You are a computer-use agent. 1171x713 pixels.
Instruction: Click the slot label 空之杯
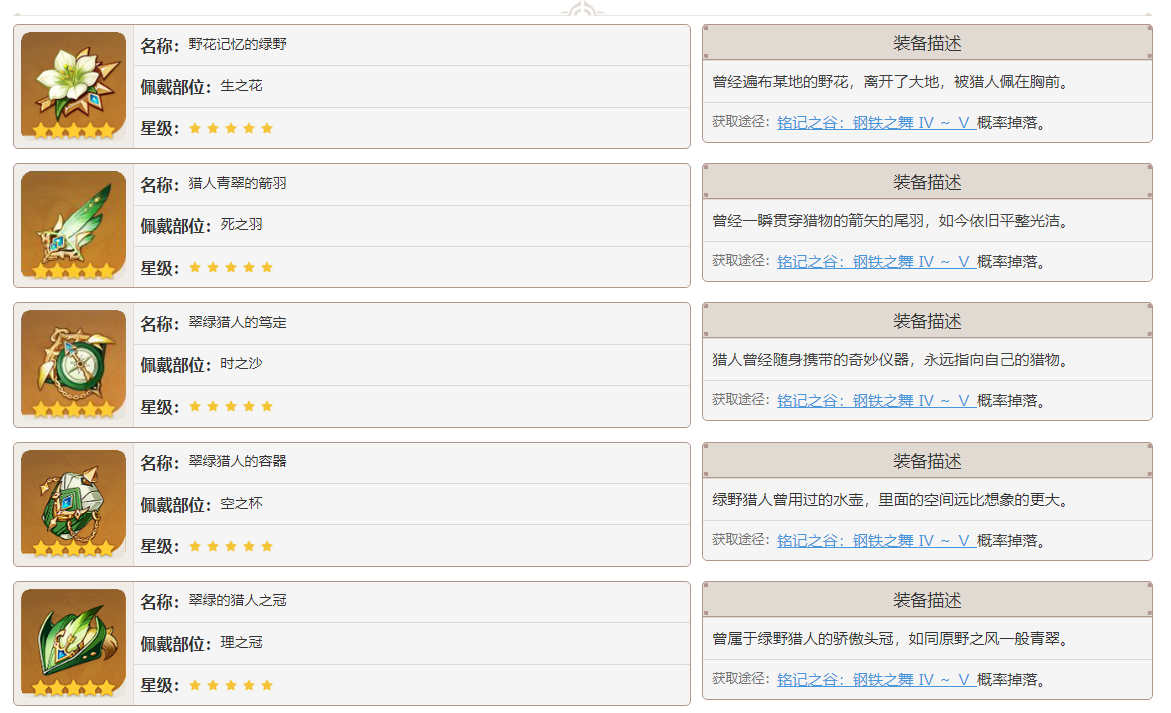pos(241,504)
